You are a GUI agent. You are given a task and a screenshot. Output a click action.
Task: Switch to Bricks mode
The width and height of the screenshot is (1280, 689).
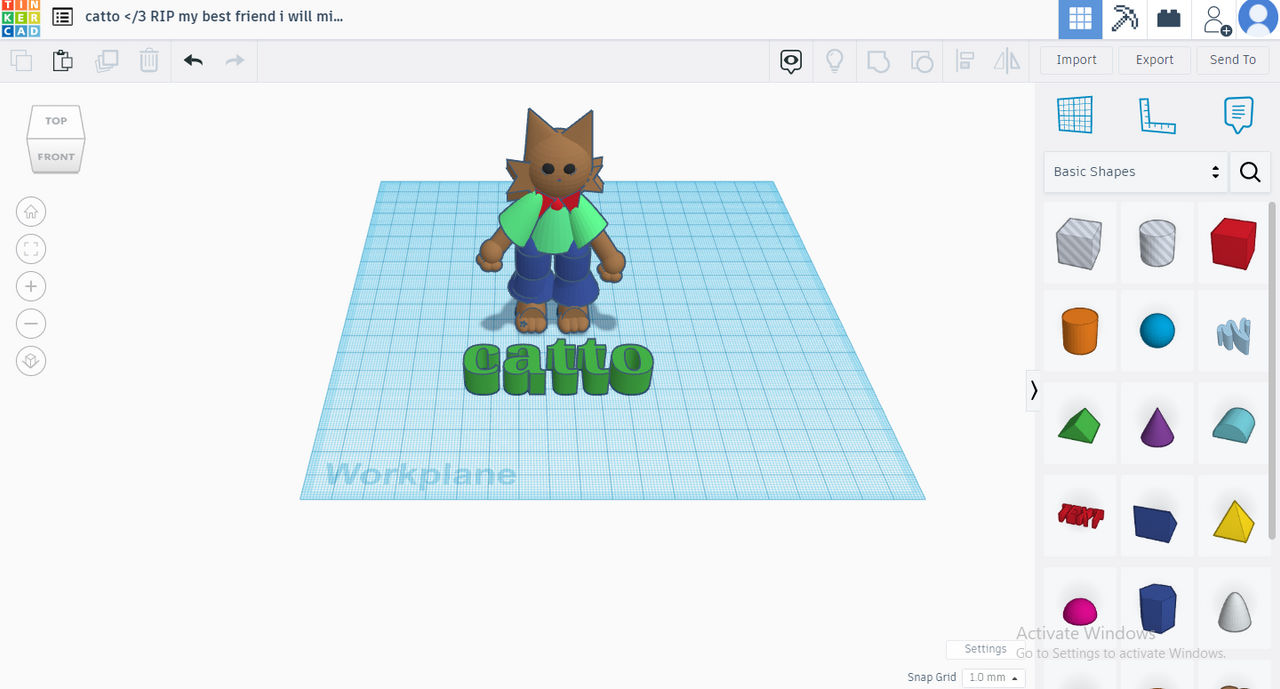[x=1168, y=19]
